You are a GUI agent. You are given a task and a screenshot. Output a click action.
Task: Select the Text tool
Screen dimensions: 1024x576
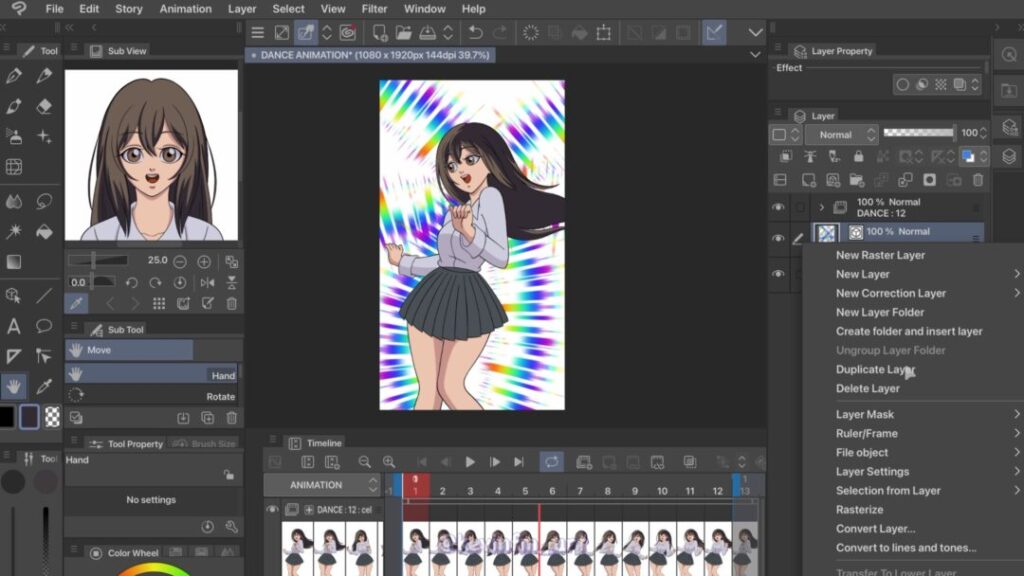click(14, 326)
